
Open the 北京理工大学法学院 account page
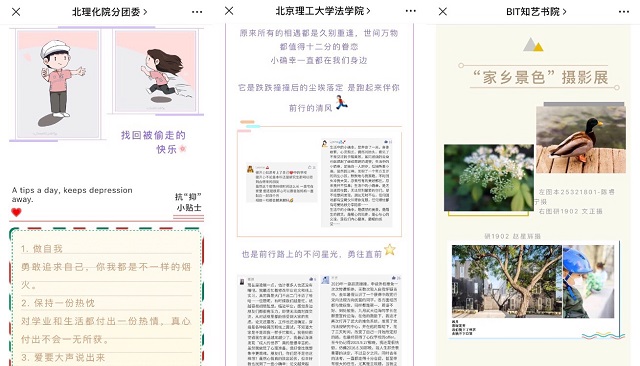[x=323, y=11]
